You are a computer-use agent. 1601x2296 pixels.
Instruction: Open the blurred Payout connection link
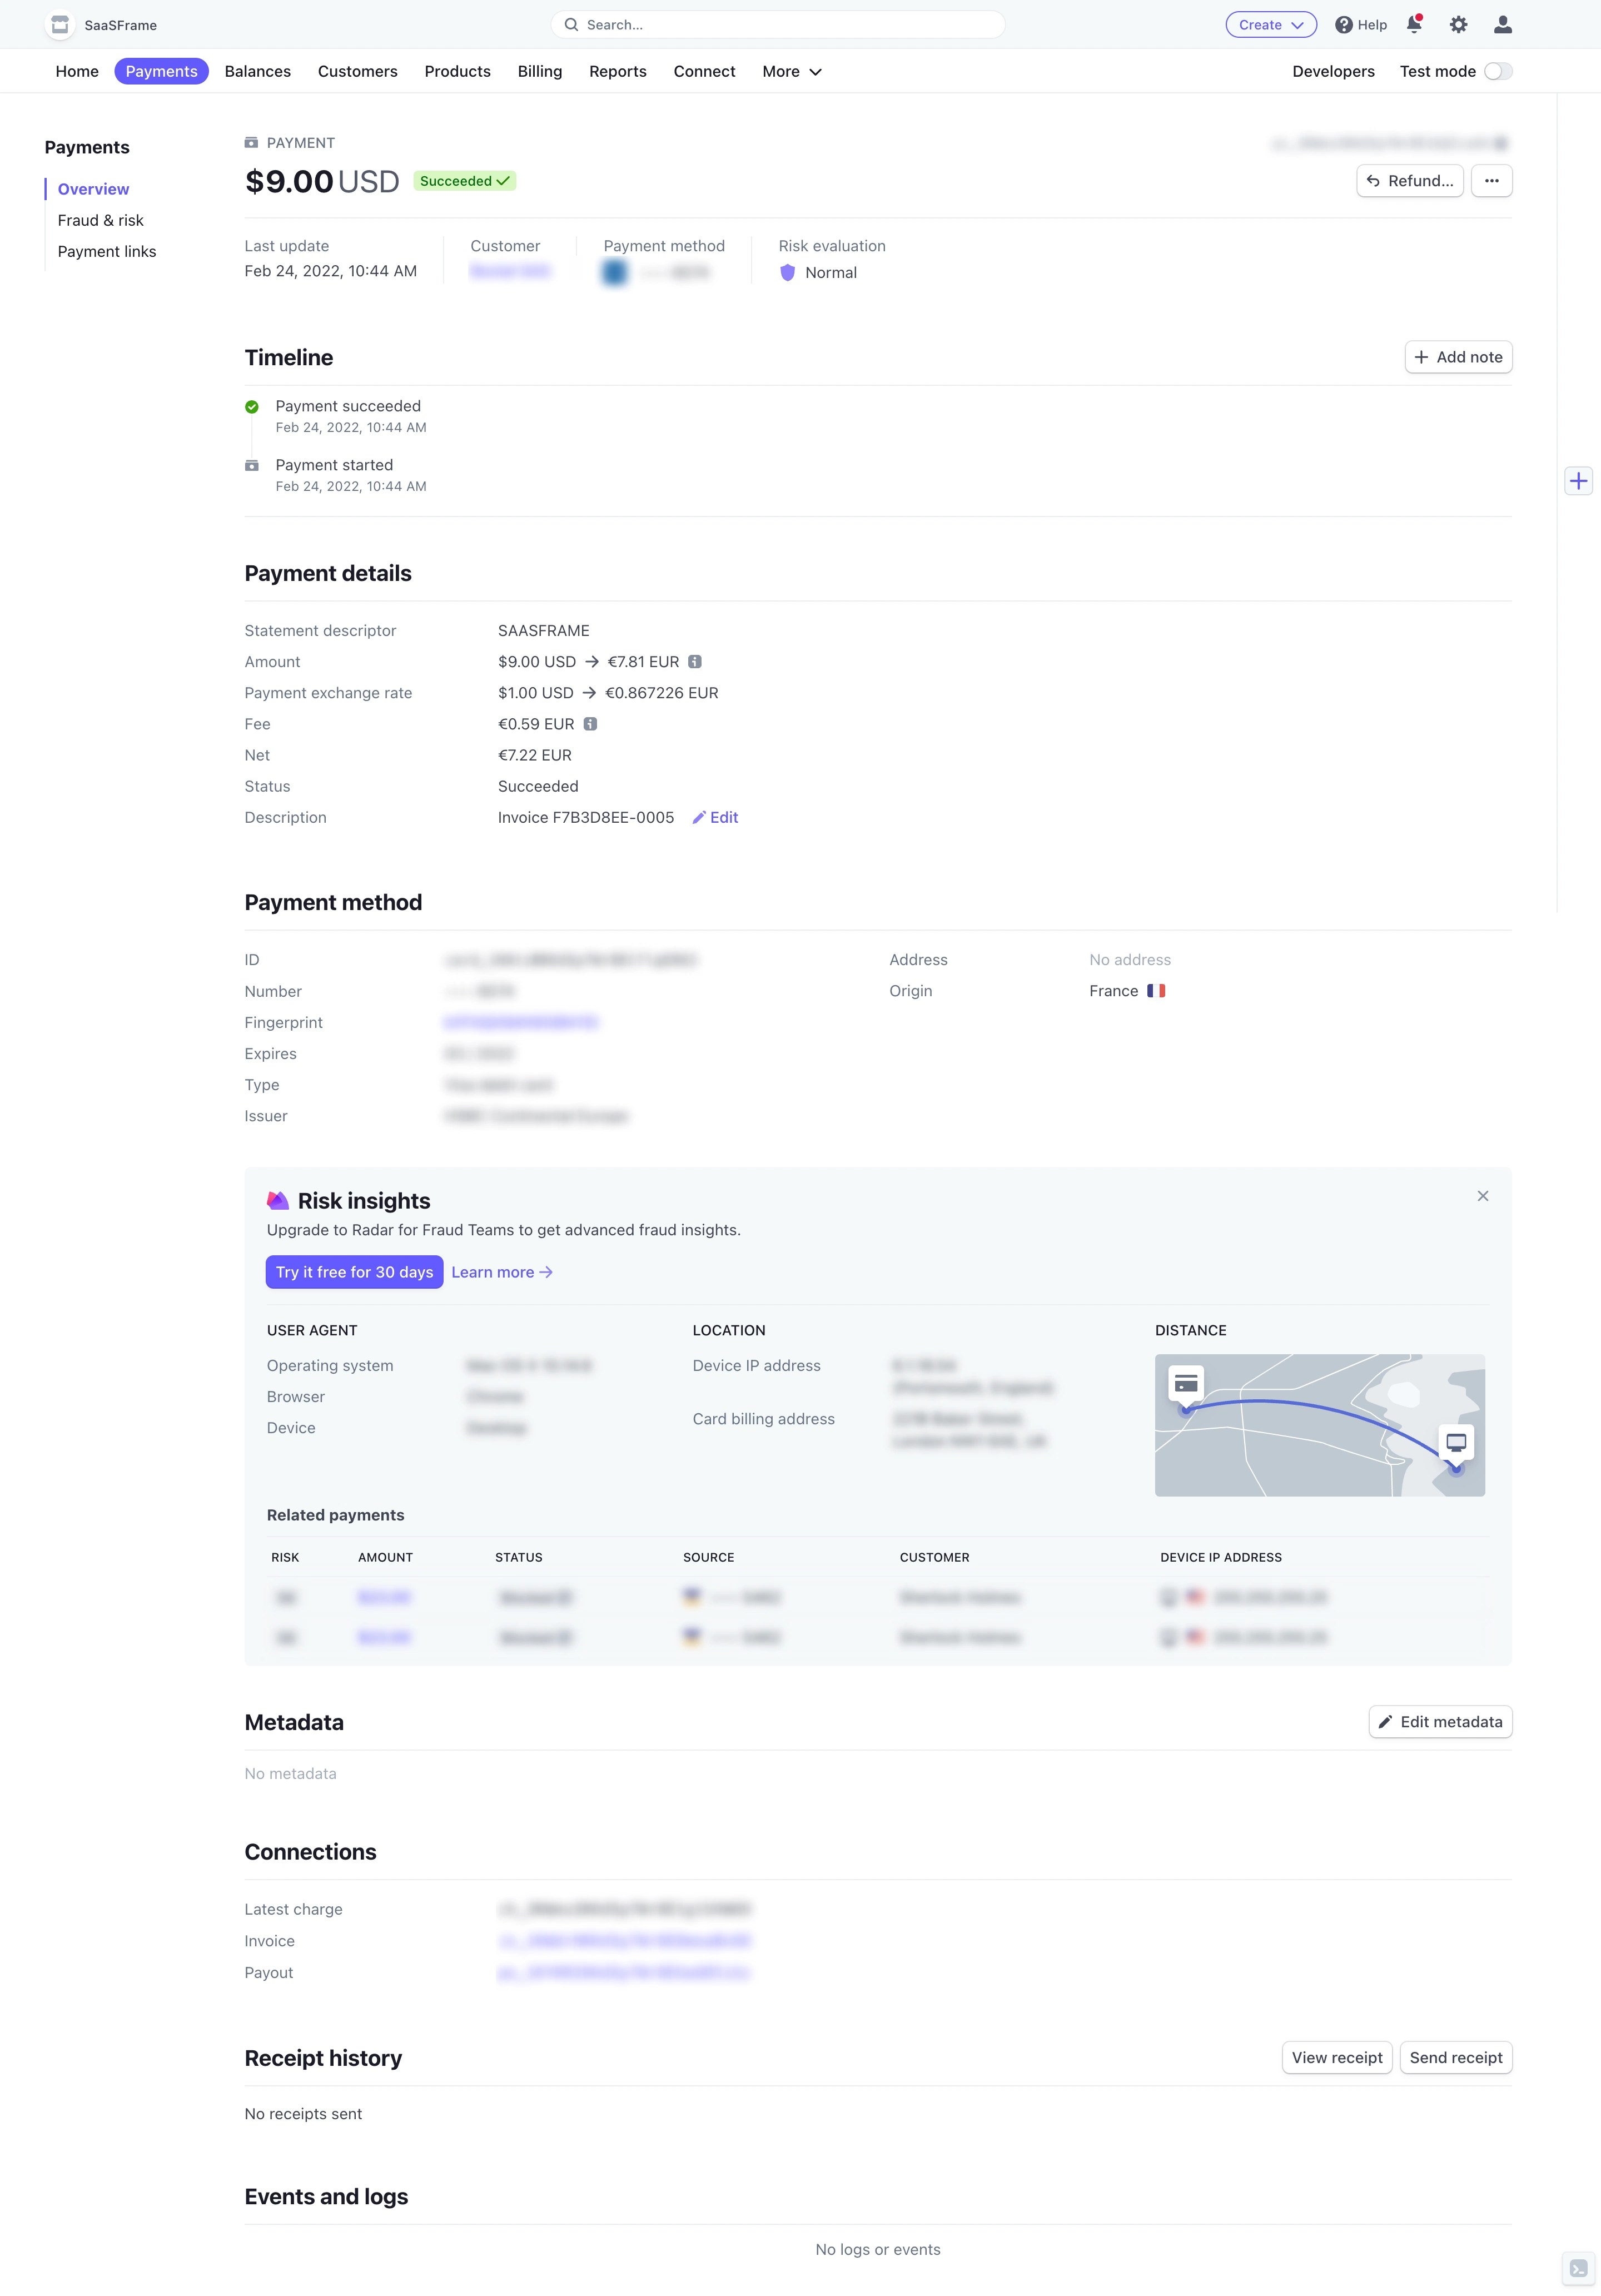(625, 1973)
